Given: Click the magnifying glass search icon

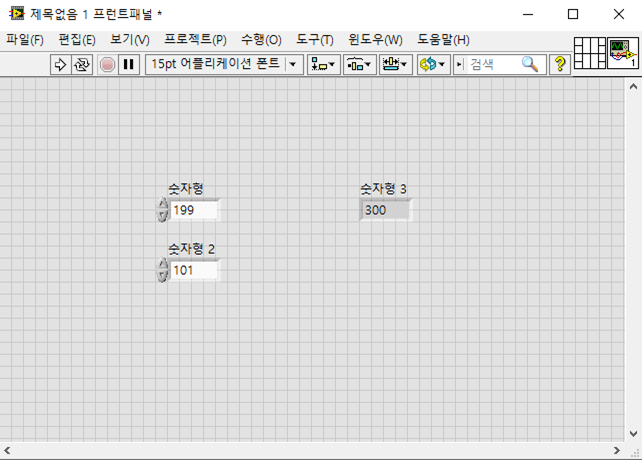Looking at the screenshot, I should coord(530,64).
